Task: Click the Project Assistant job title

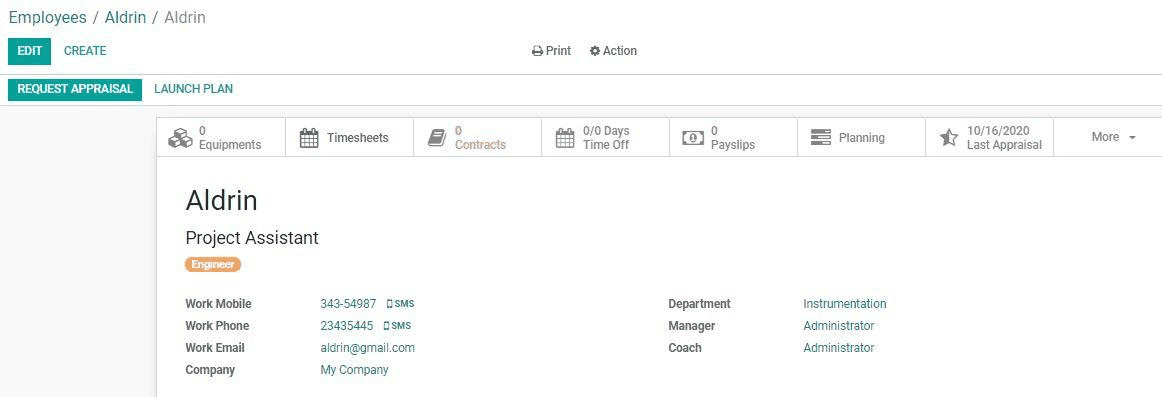Action: tap(252, 238)
